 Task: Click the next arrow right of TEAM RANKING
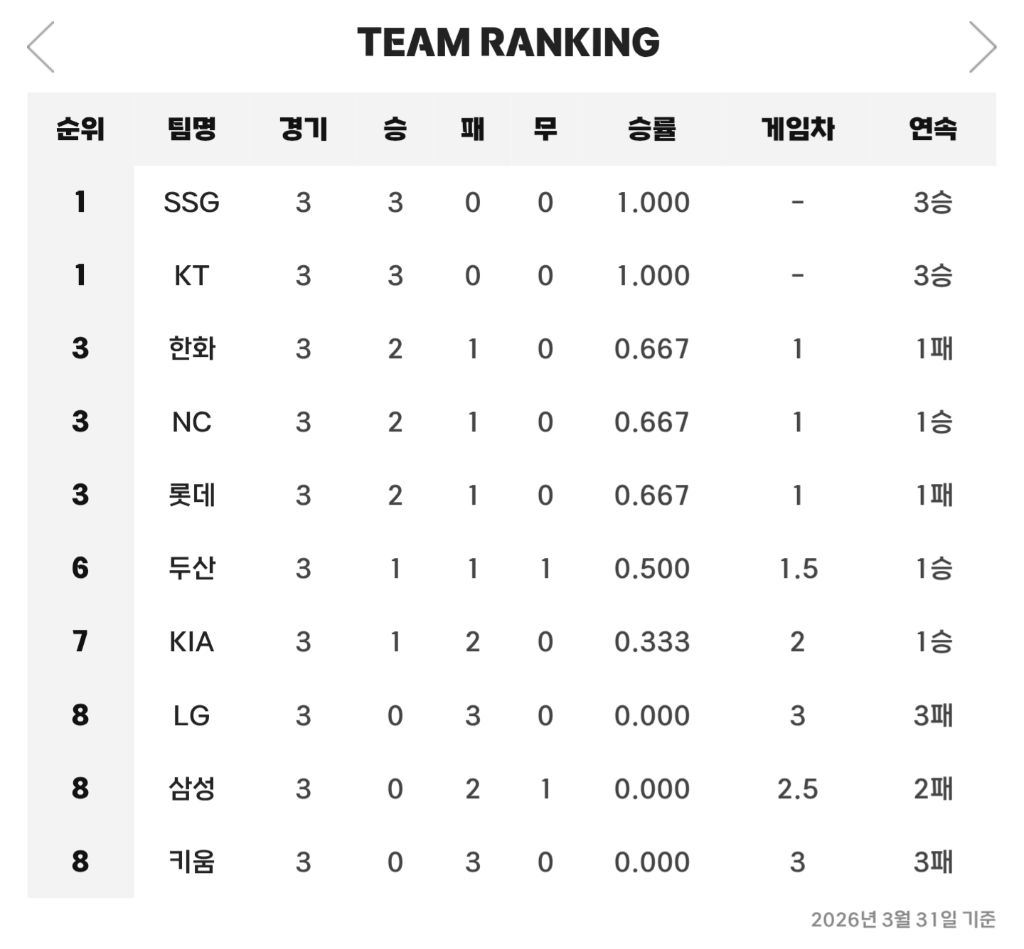982,46
